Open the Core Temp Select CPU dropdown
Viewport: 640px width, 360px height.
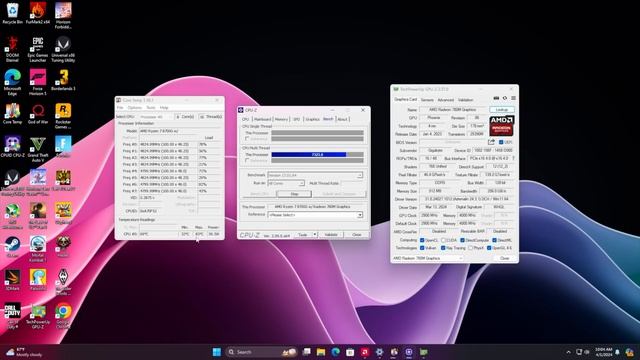(156, 117)
